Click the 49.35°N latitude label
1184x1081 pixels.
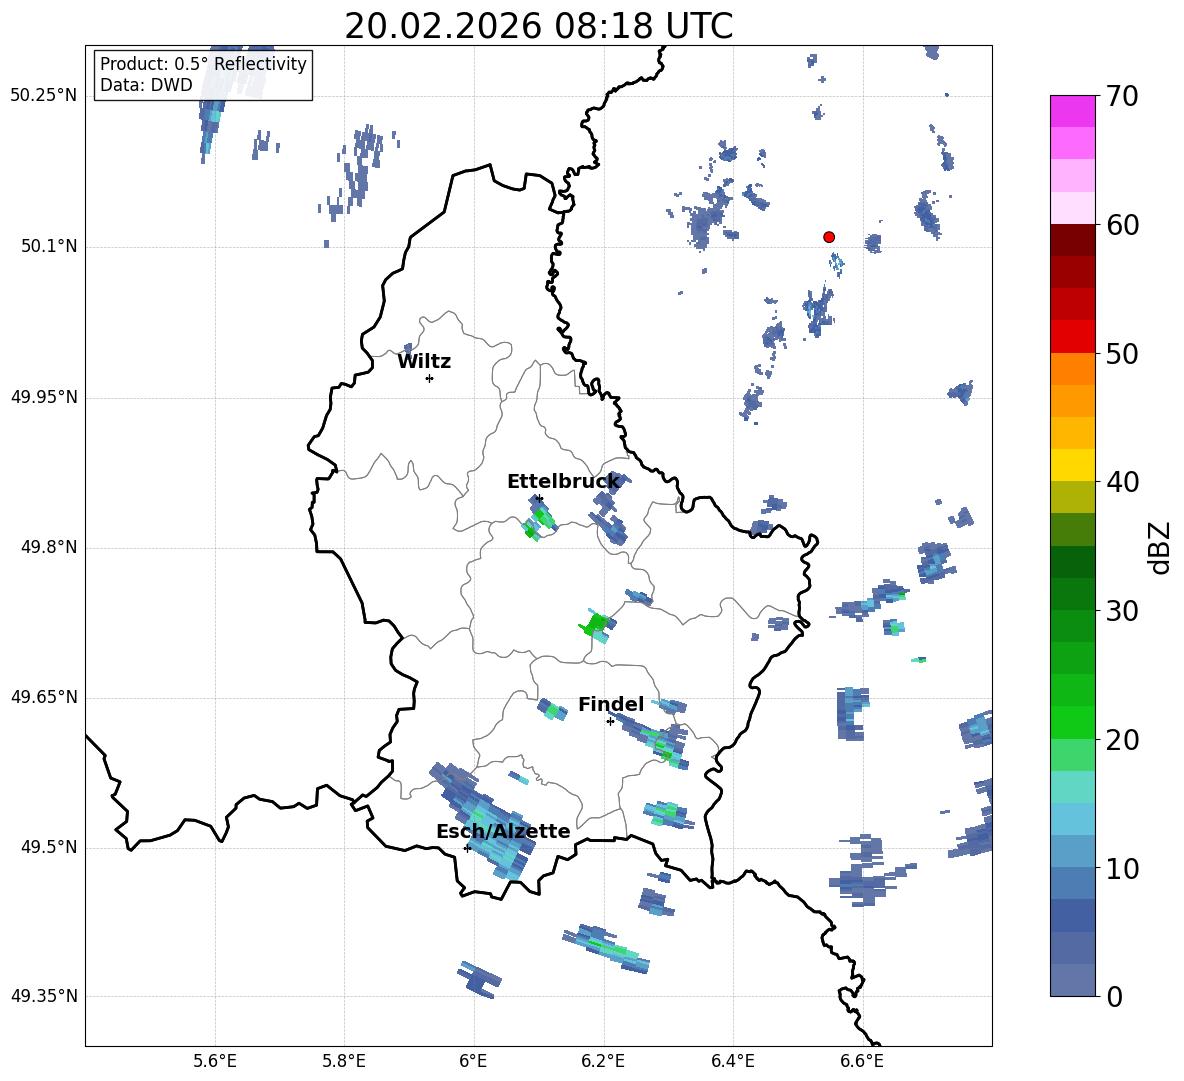pos(44,996)
